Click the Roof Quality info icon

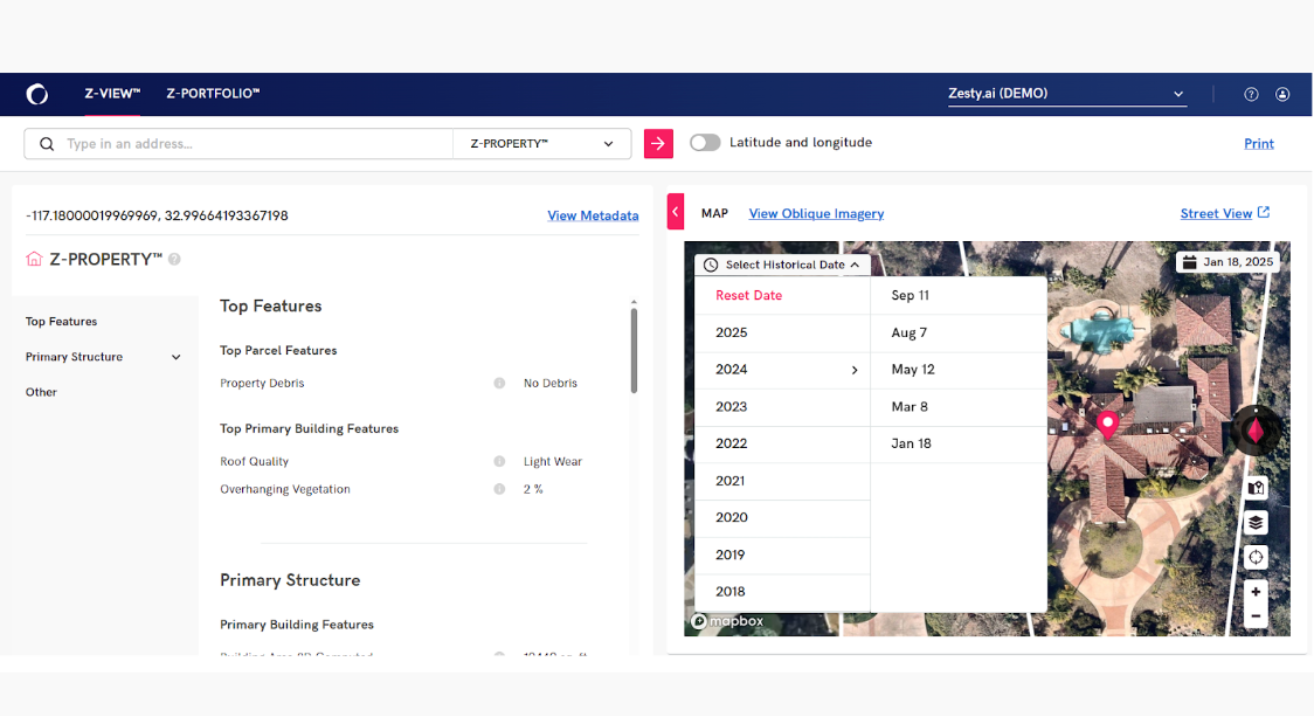click(499, 461)
